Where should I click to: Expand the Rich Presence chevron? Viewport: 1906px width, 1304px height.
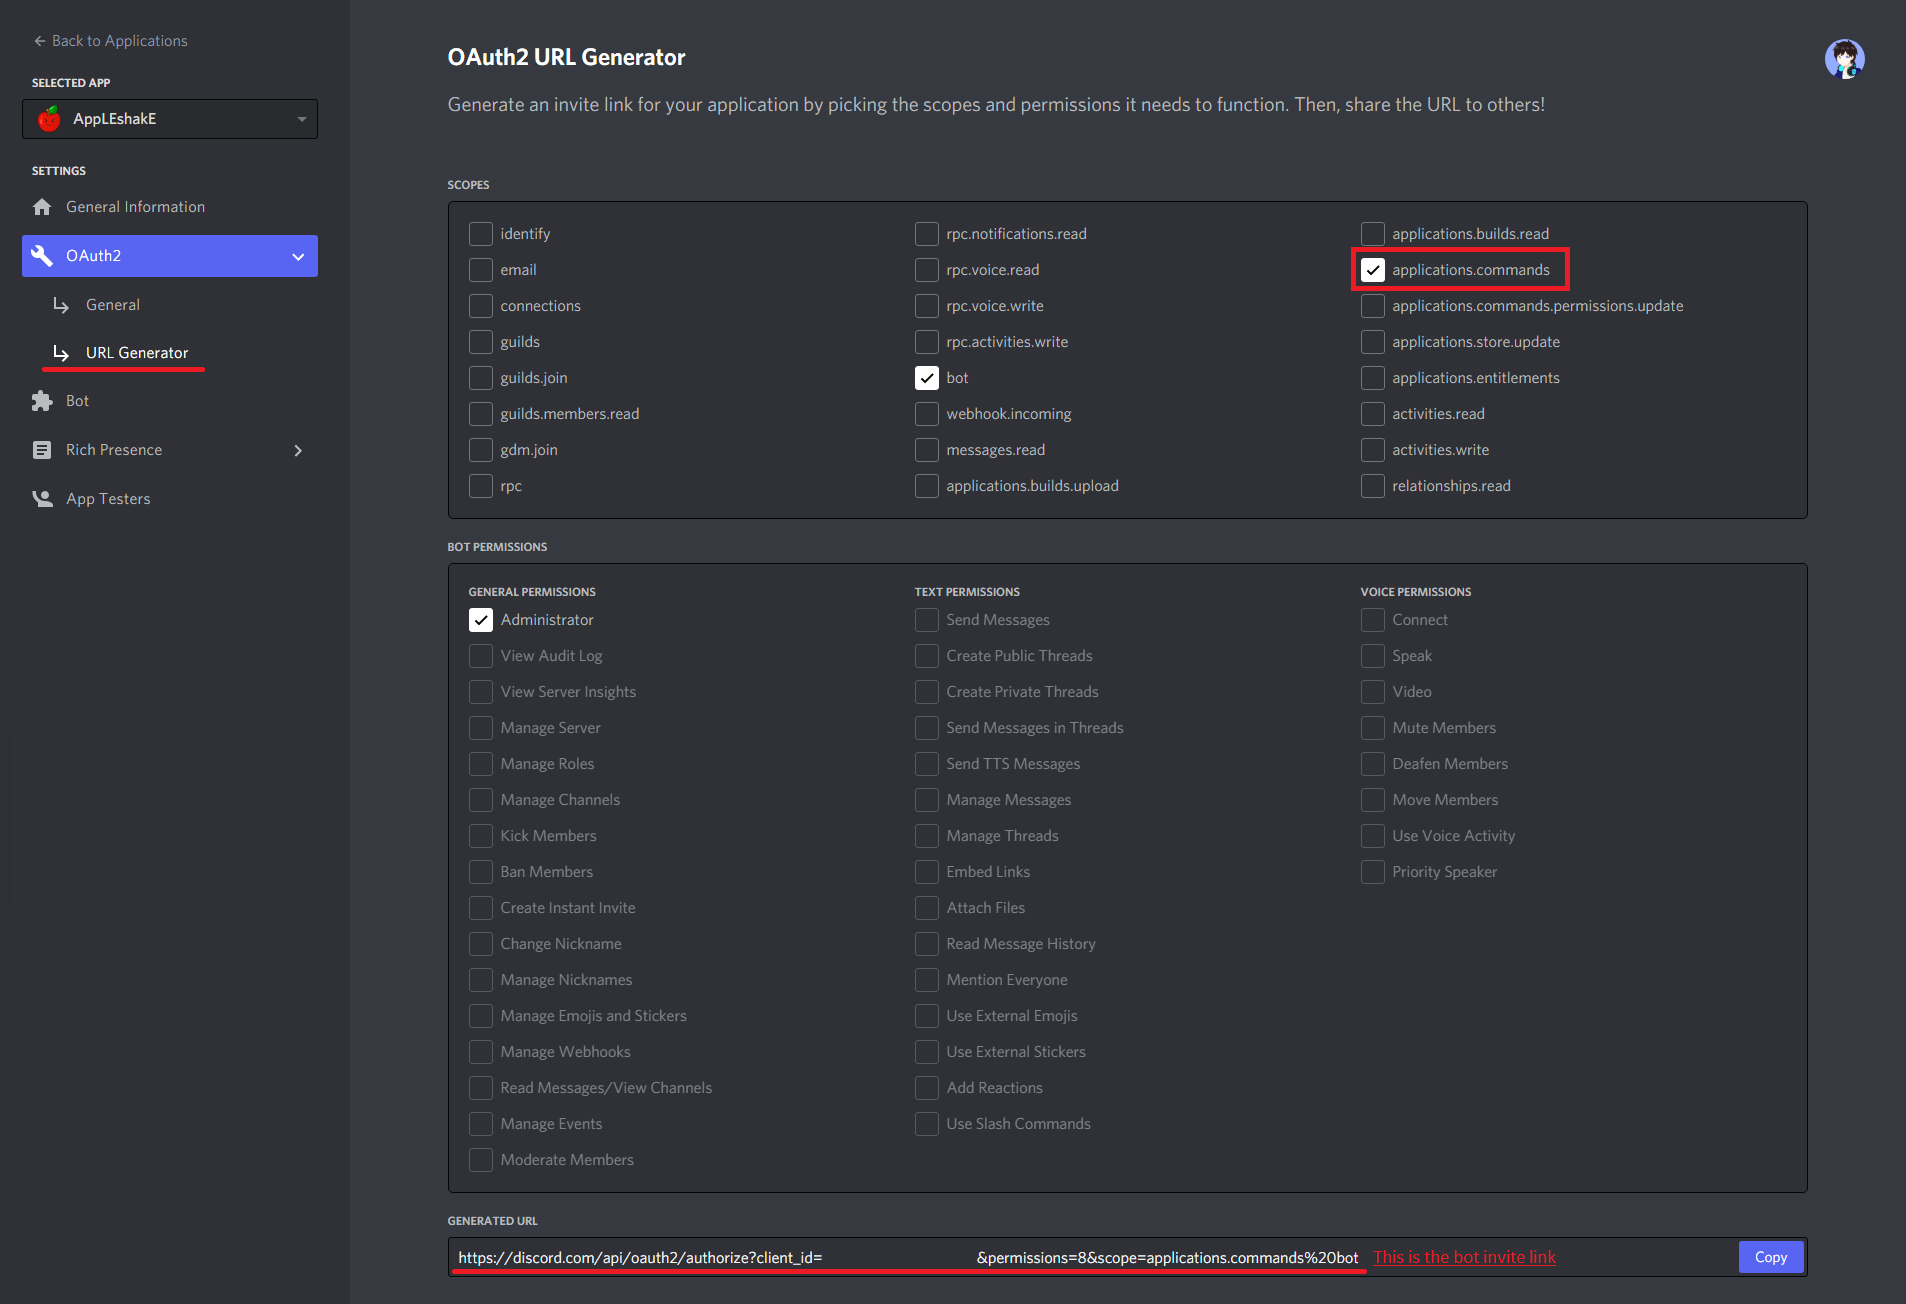pos(298,451)
